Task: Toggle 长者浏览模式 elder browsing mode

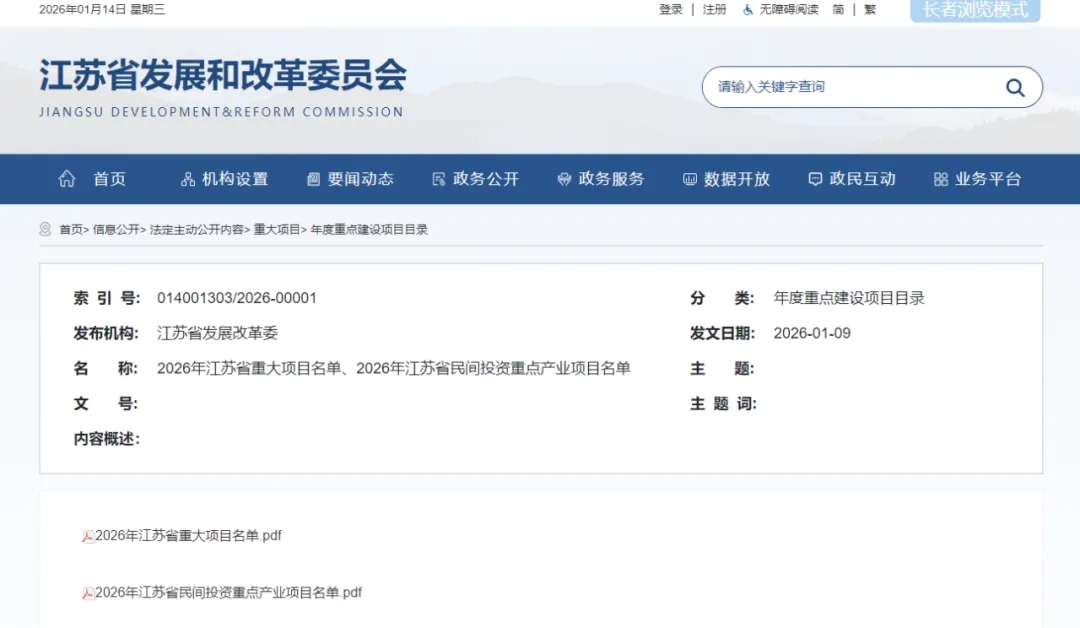Action: 974,10
